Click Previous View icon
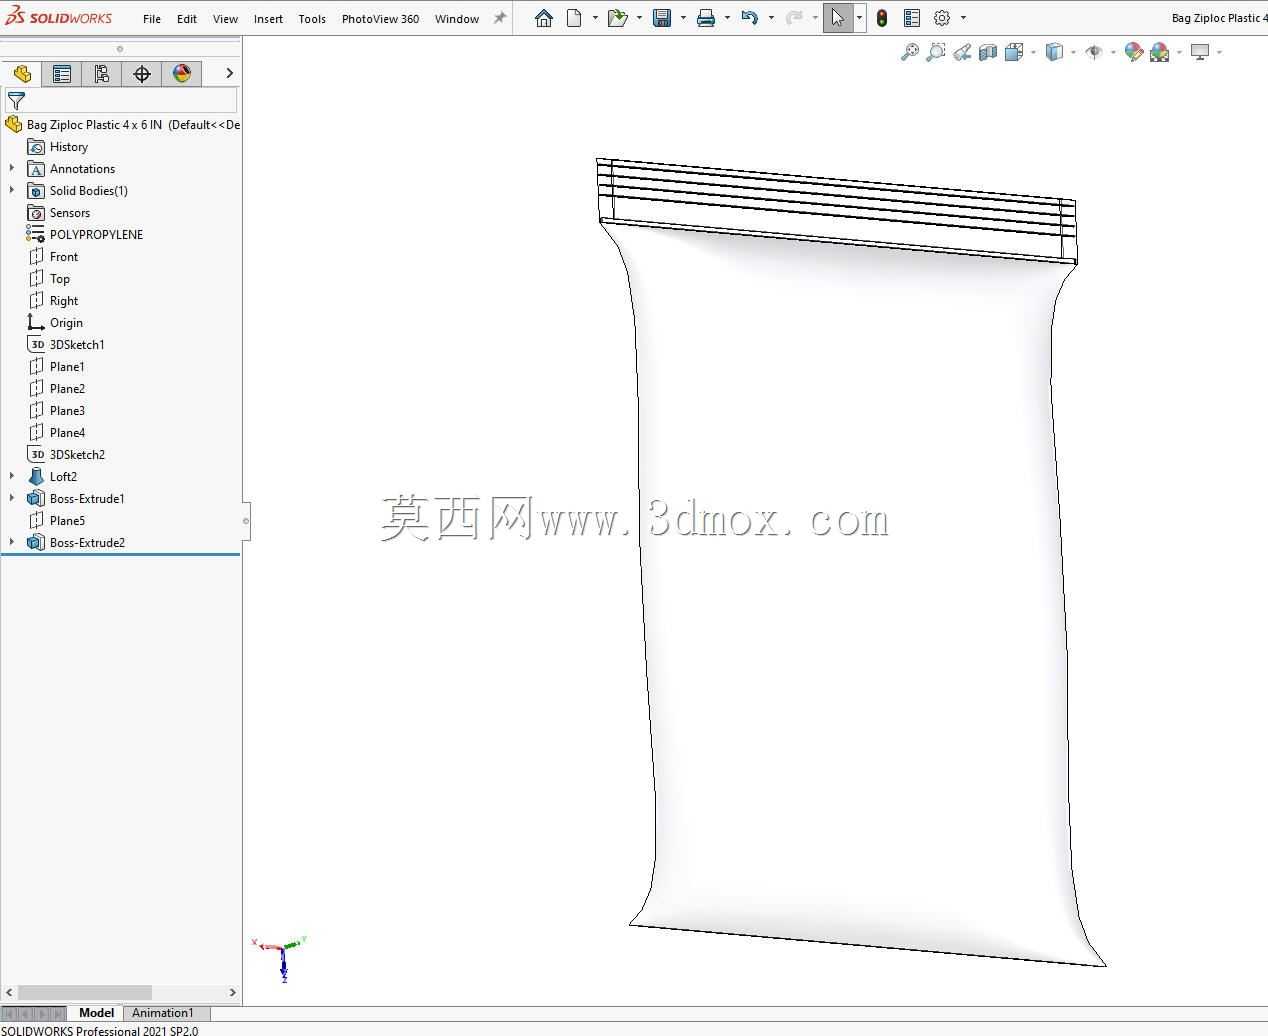1268x1036 pixels. coord(962,52)
